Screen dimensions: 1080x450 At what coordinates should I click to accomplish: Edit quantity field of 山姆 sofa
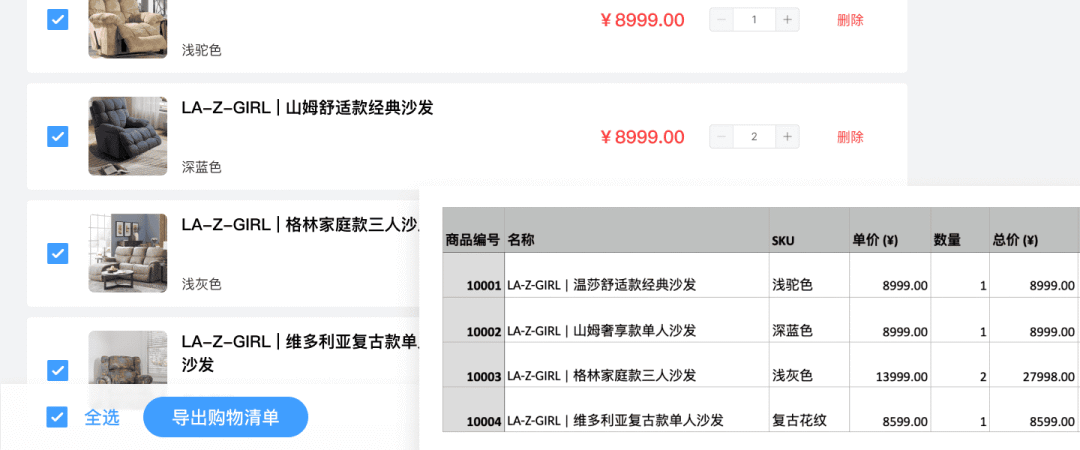coord(754,136)
